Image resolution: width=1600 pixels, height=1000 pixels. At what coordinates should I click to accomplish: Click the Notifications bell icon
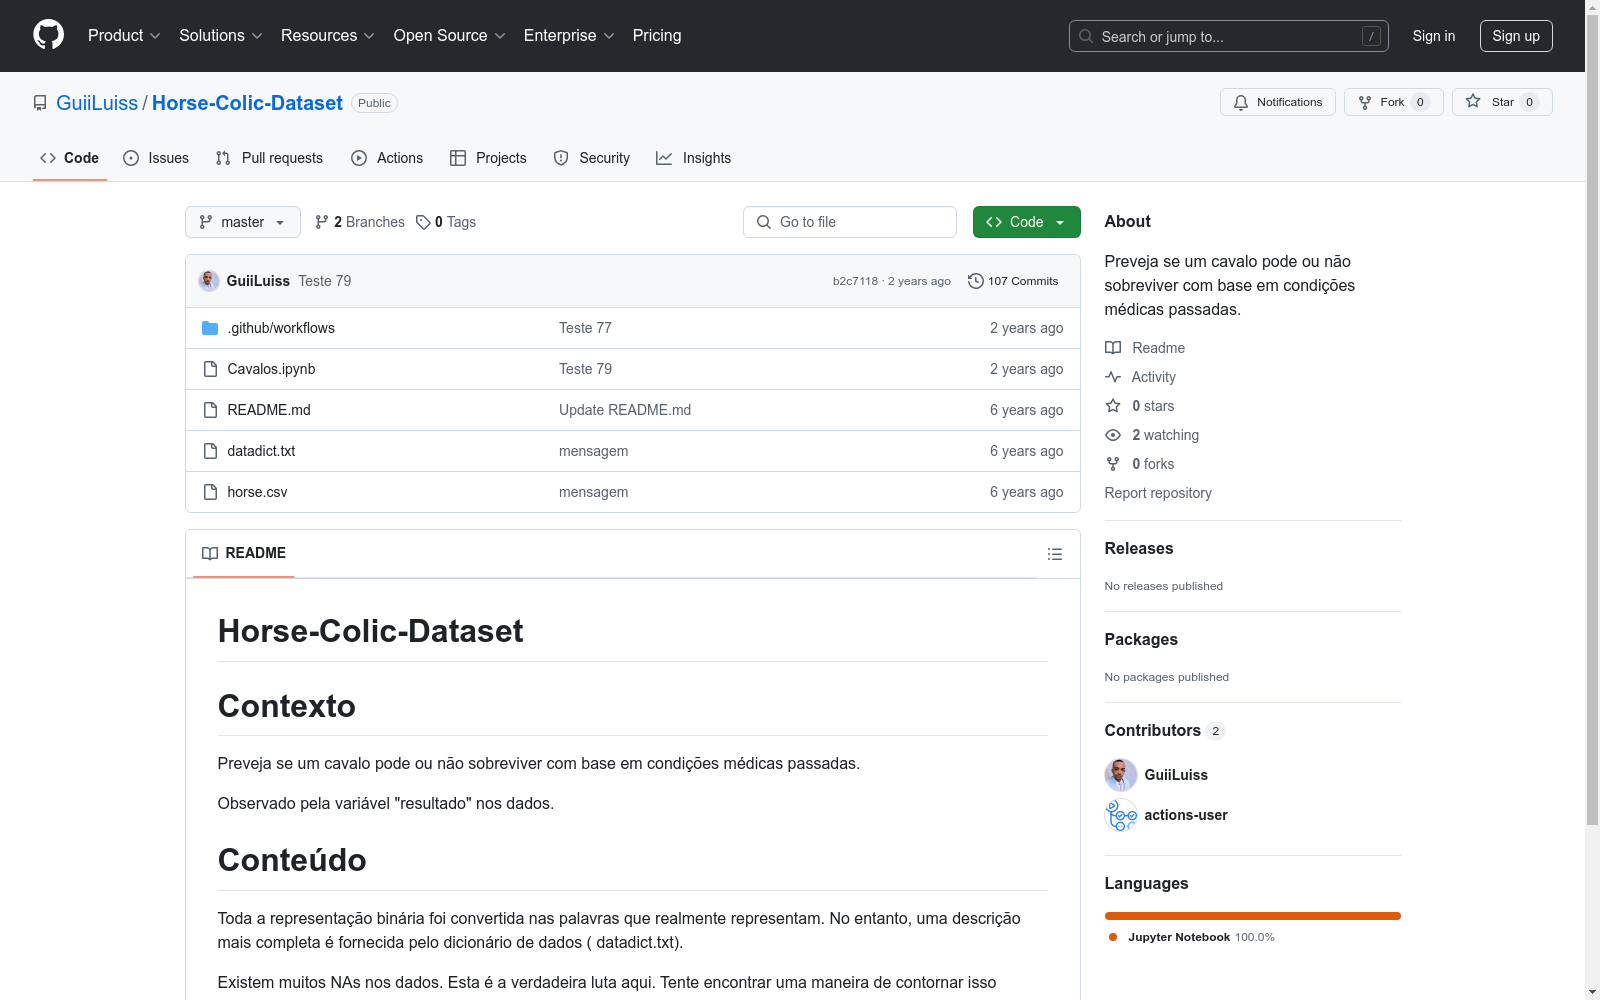click(x=1241, y=102)
